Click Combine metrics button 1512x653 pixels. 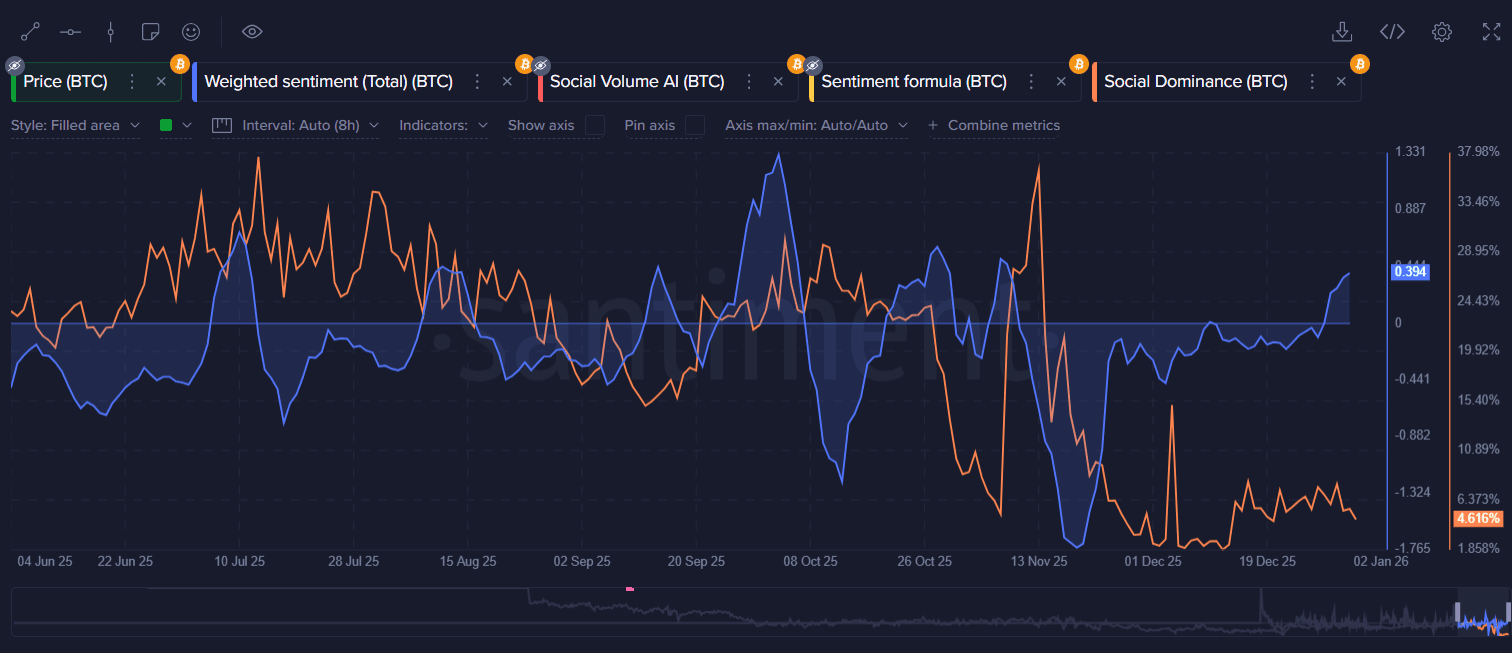[x=994, y=125]
